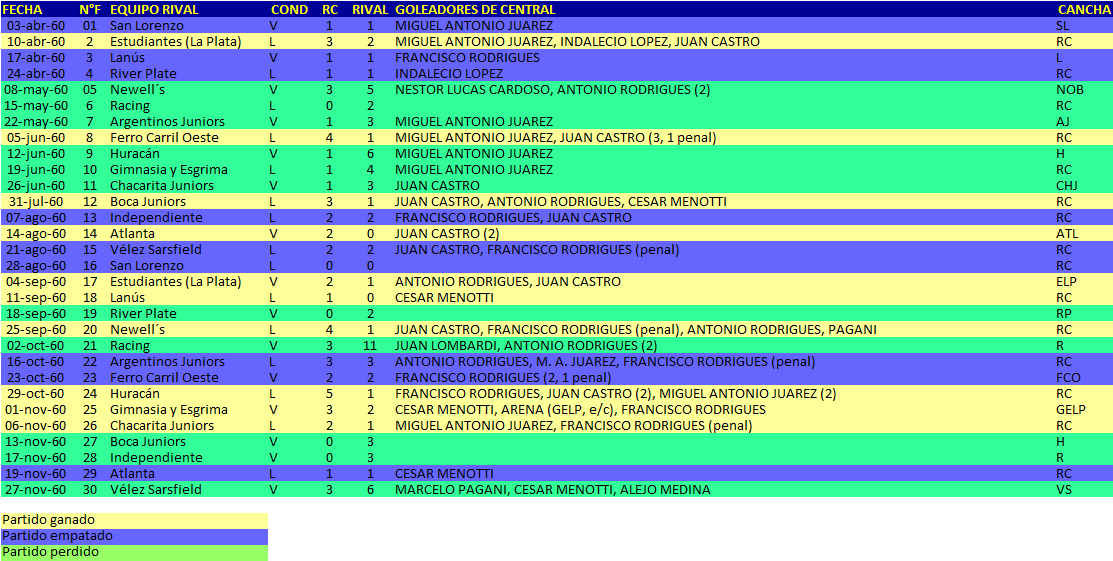This screenshot has width=1113, height=561.
Task: Click Lanús in the 11-sep-60 row
Action: tap(127, 298)
